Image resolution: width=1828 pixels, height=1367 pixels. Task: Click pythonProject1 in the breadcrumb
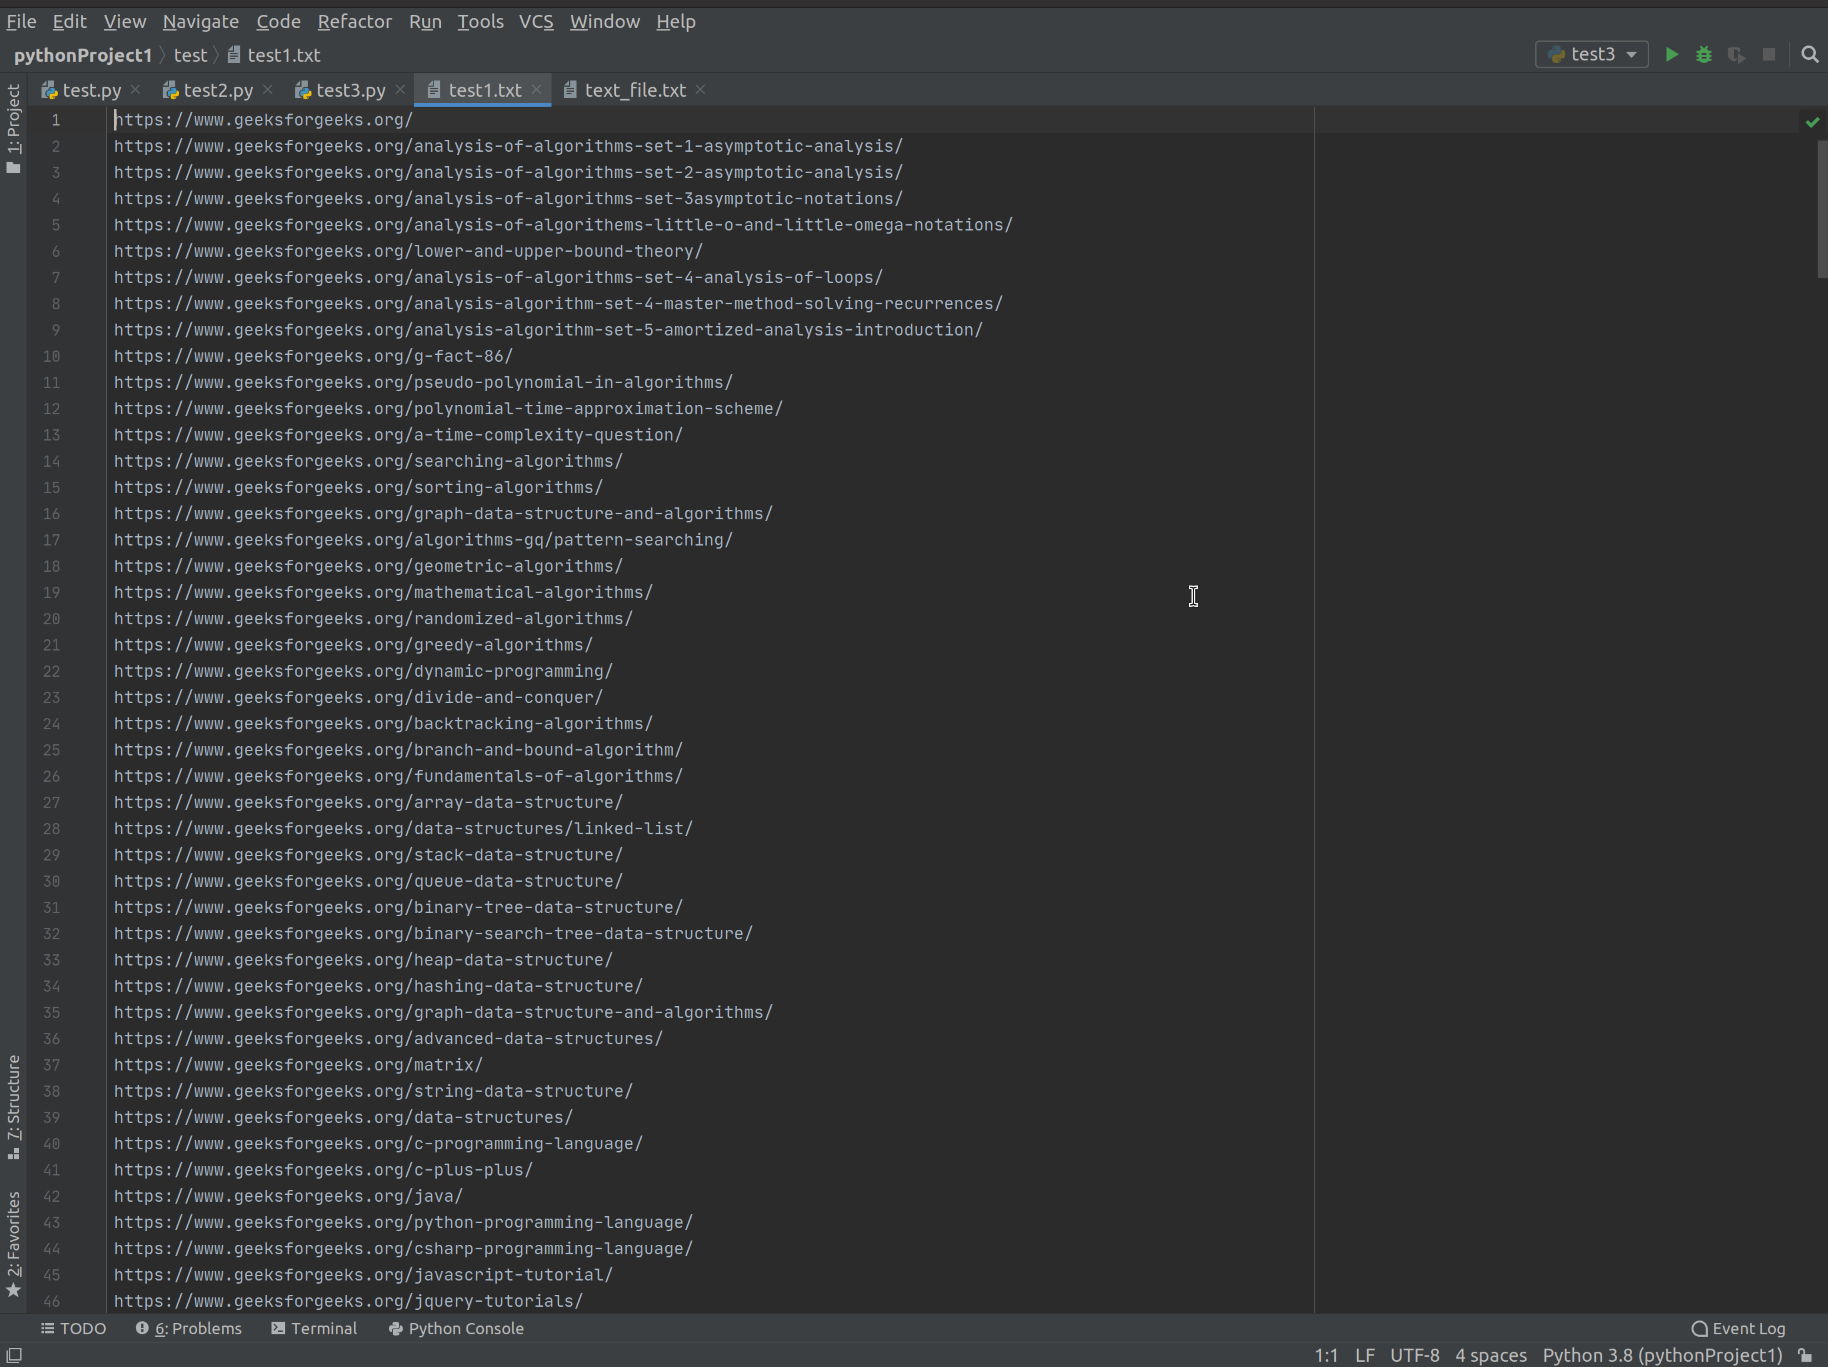coord(83,55)
